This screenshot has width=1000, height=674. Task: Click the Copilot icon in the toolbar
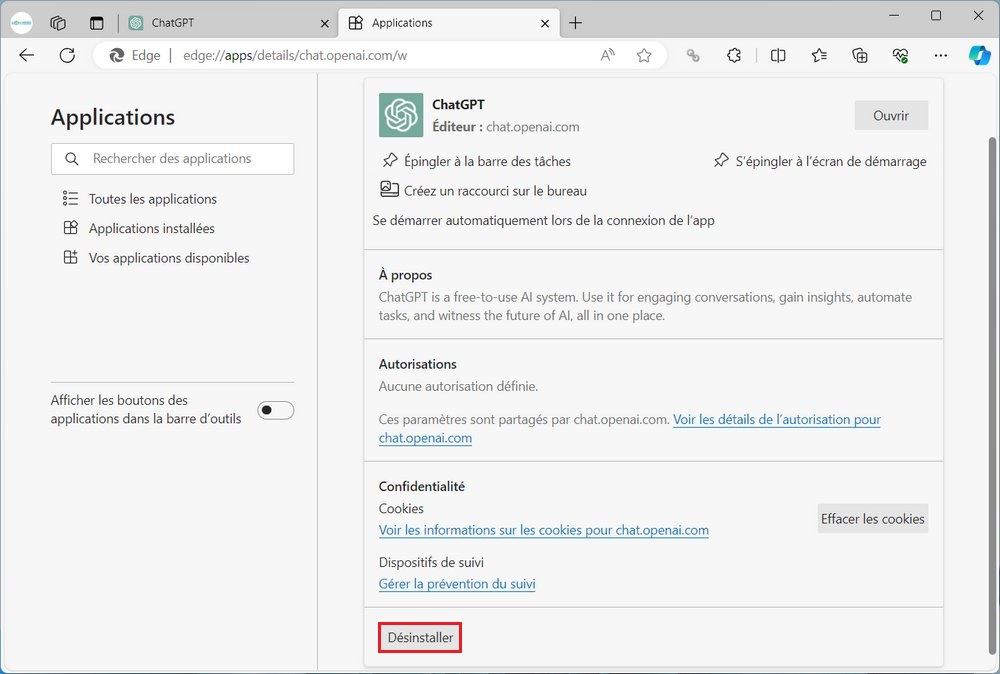[979, 55]
